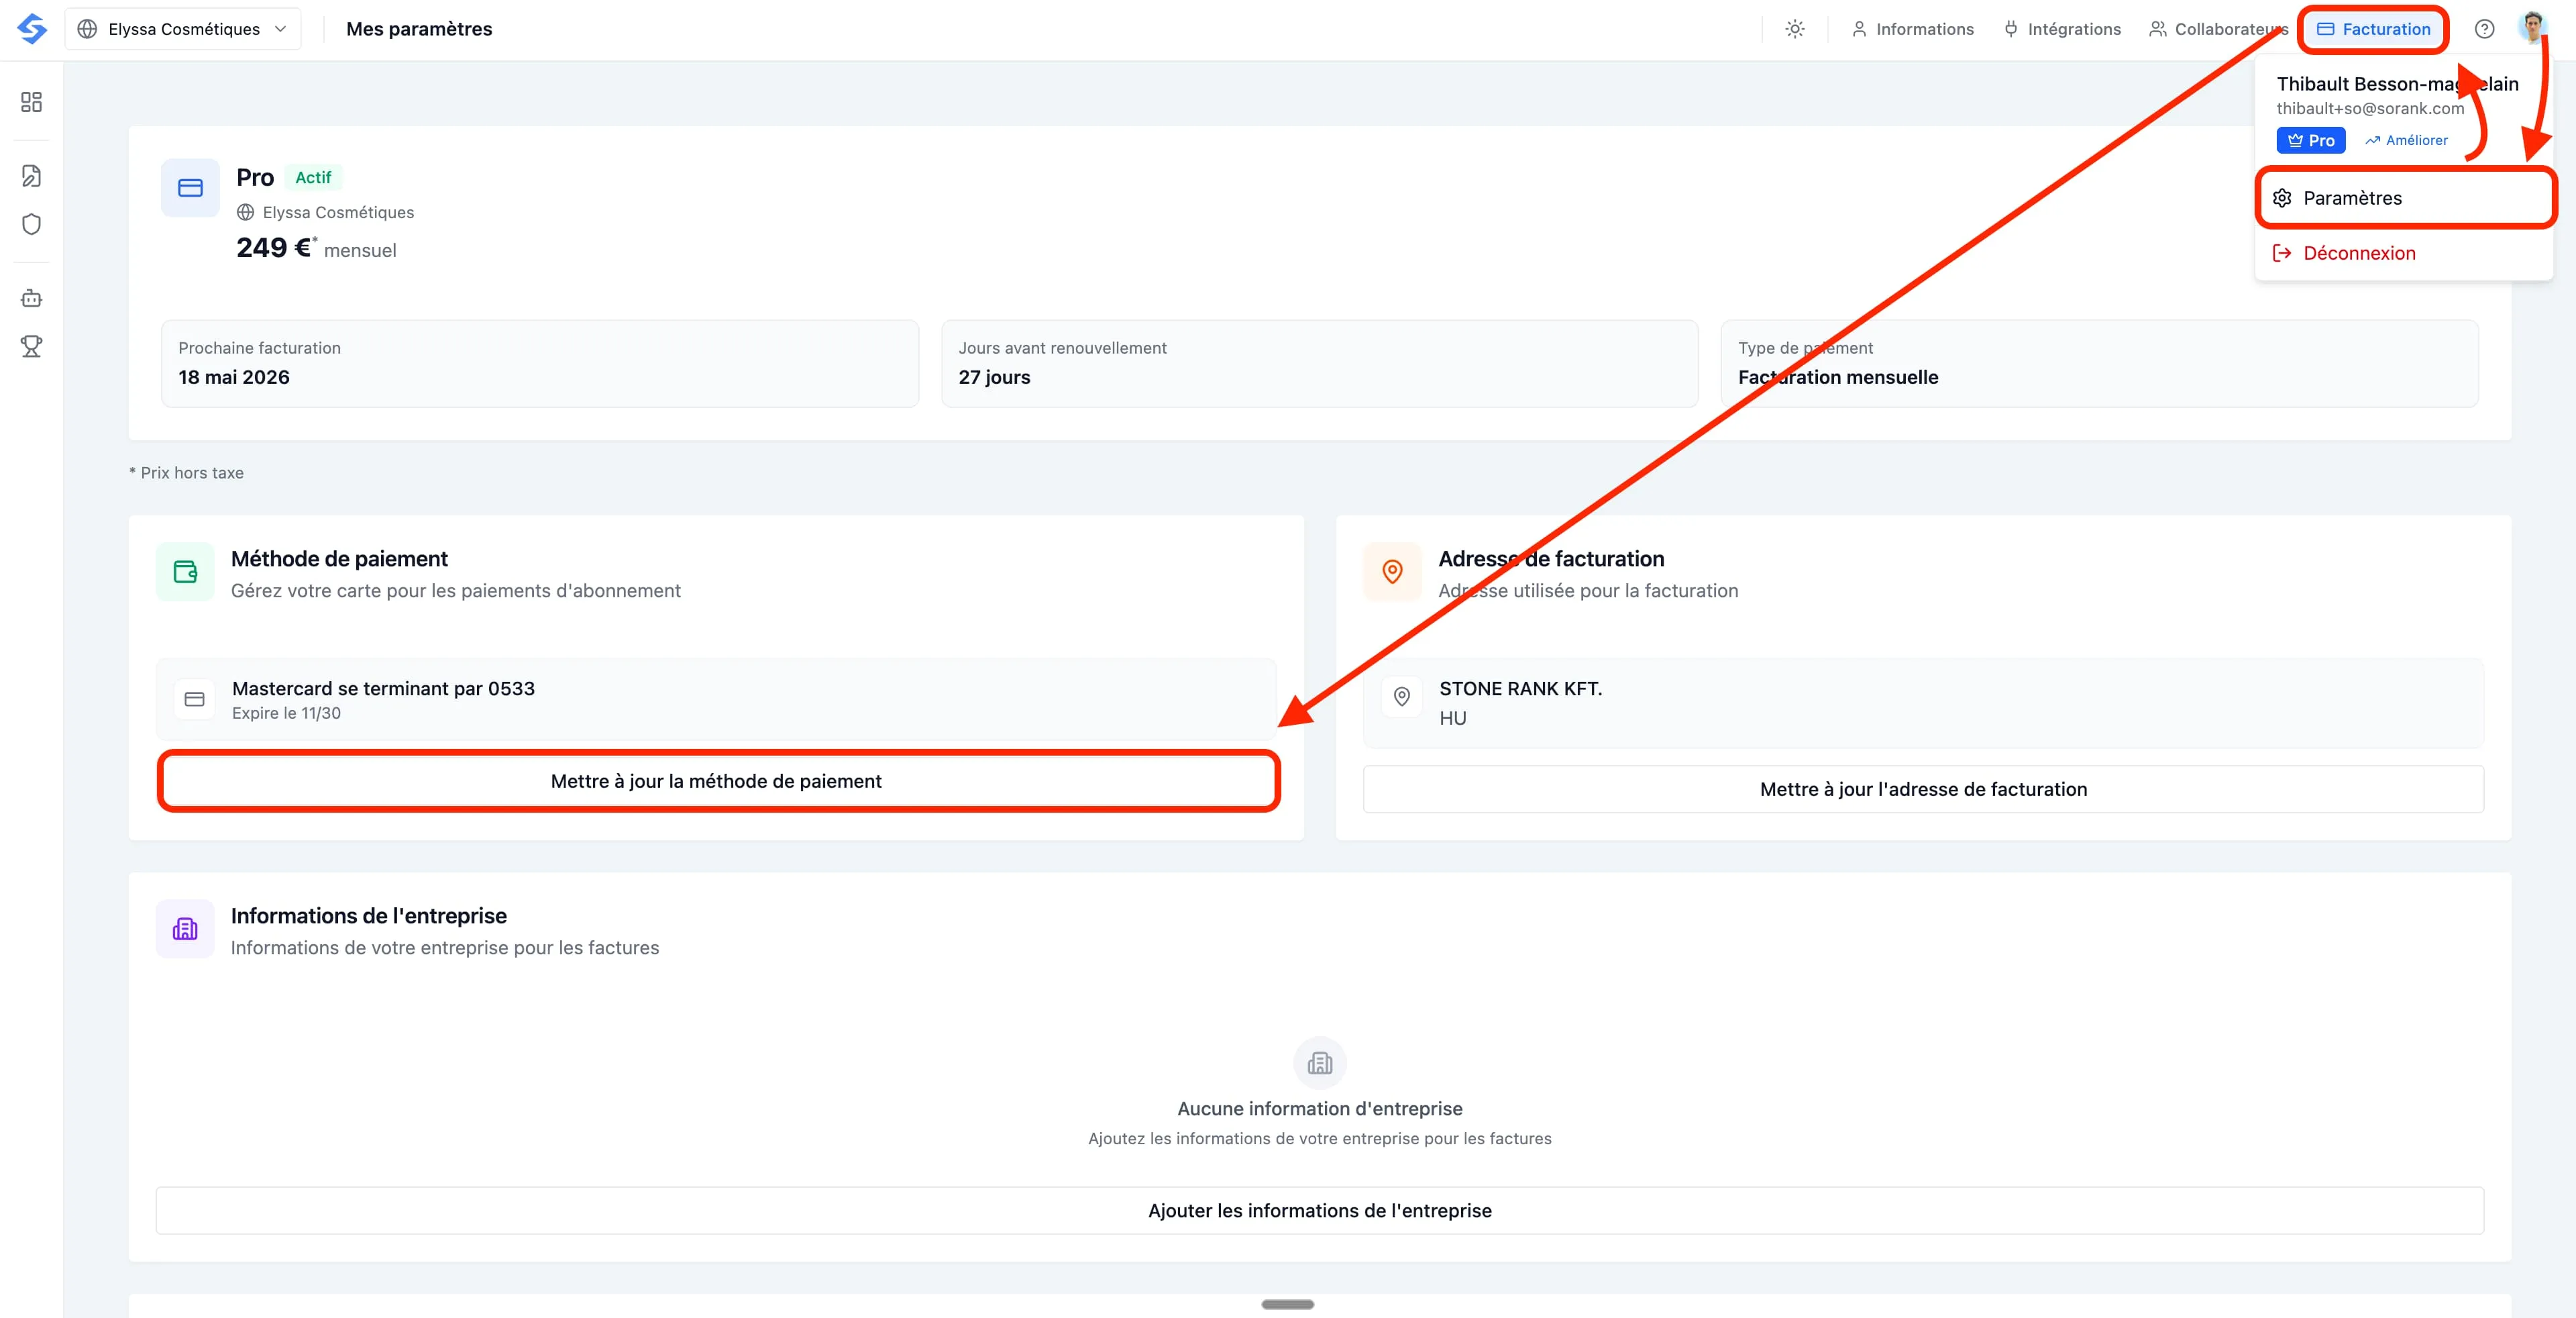Click Mastercard se terminant par 0533
The image size is (2576, 1318).
383,688
